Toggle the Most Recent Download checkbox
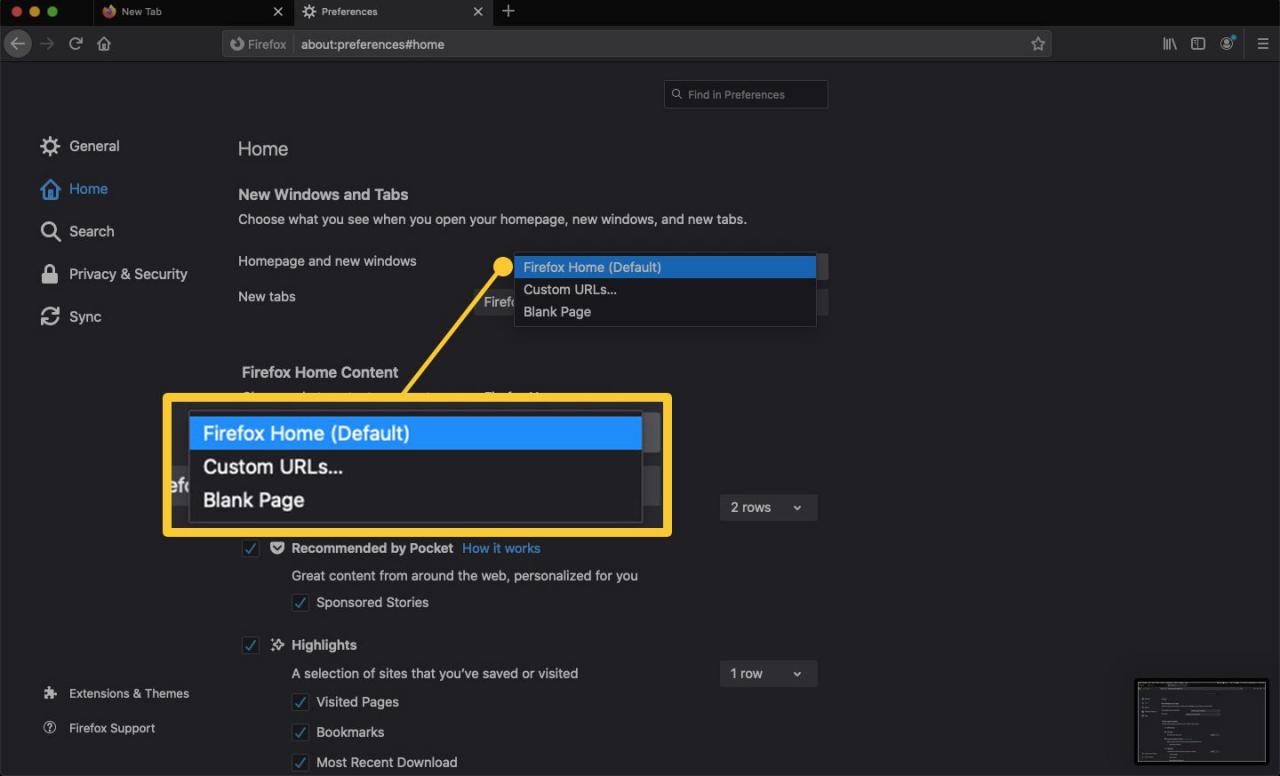 [x=300, y=762]
